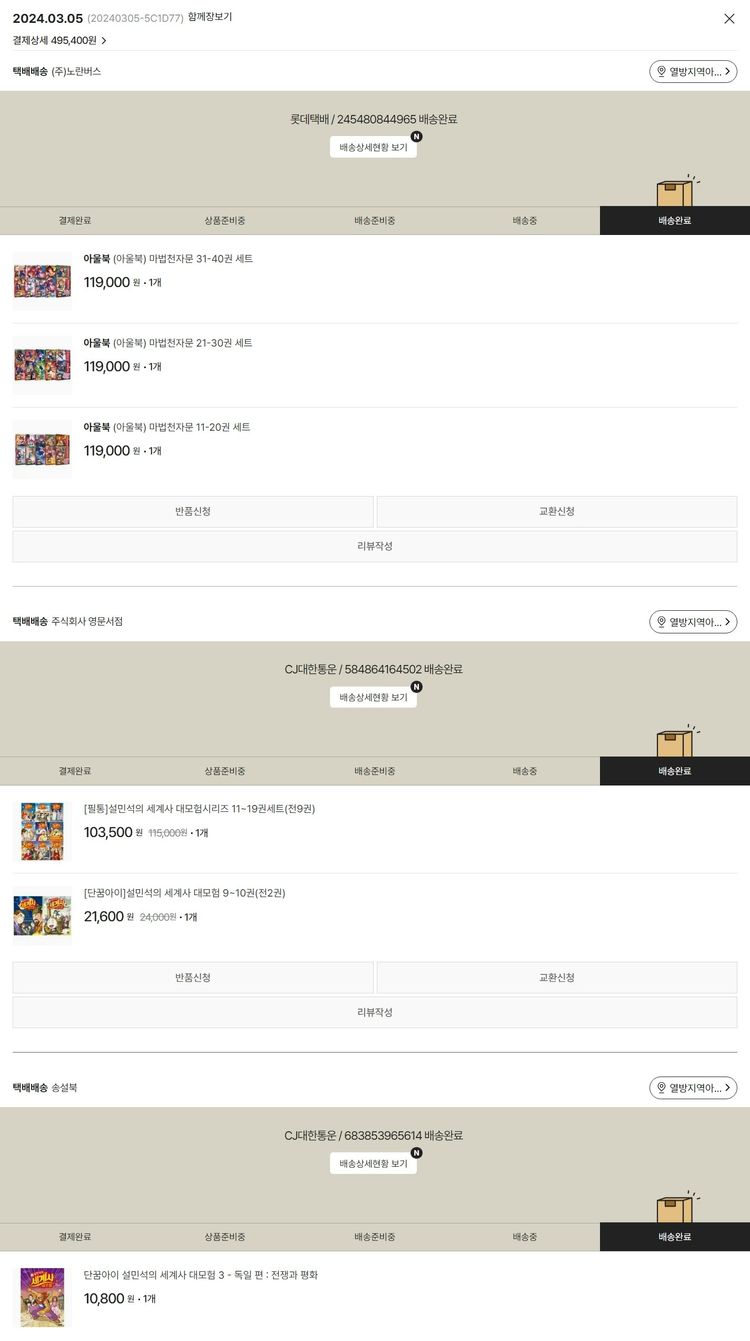Open 열방지역아 location button for 송설북
The image size is (750, 1341).
(x=693, y=1088)
